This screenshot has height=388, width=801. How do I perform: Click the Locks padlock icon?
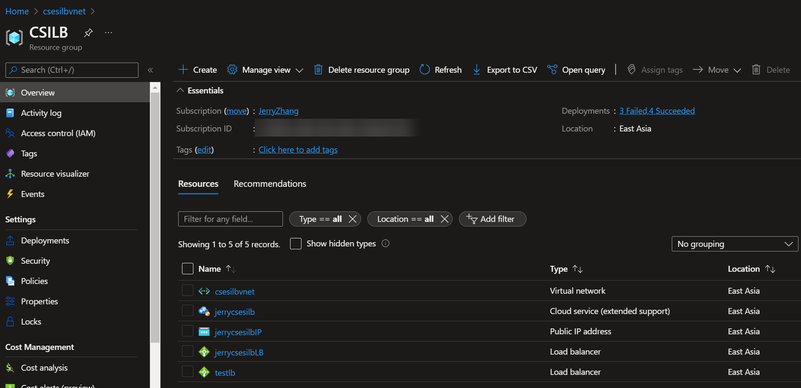(x=10, y=322)
